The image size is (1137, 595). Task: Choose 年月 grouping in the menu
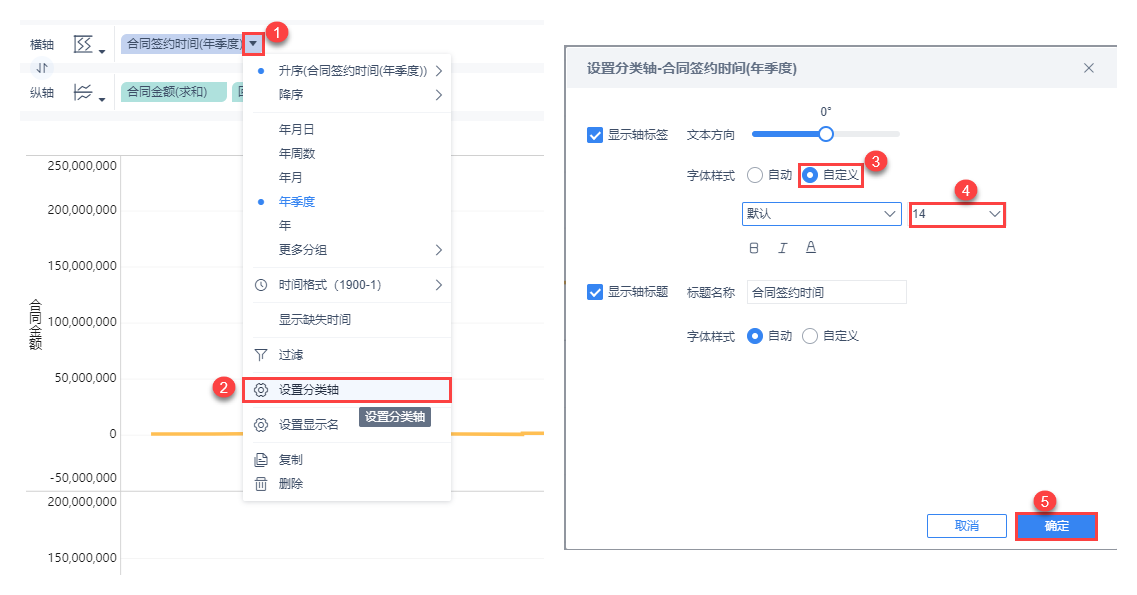(x=290, y=177)
